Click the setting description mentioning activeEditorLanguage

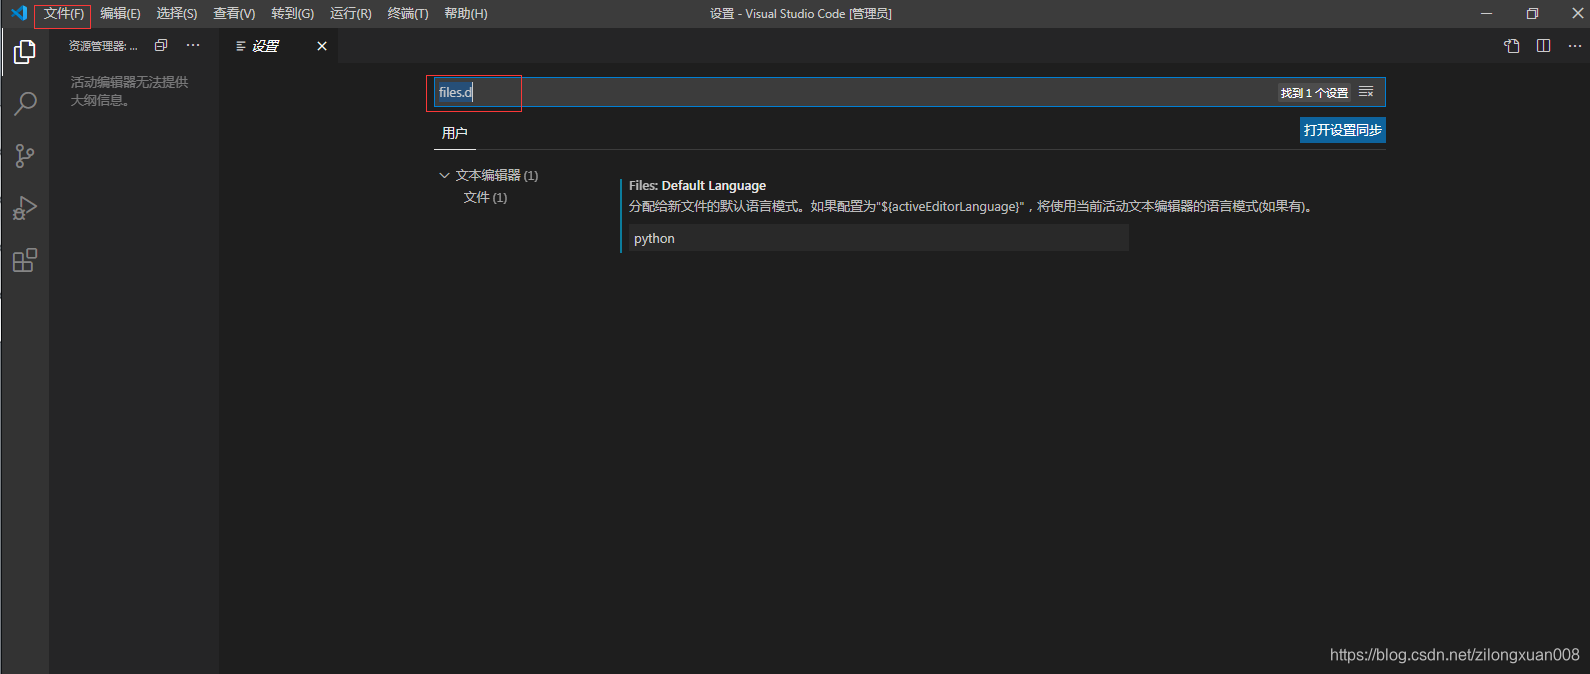[x=970, y=206]
